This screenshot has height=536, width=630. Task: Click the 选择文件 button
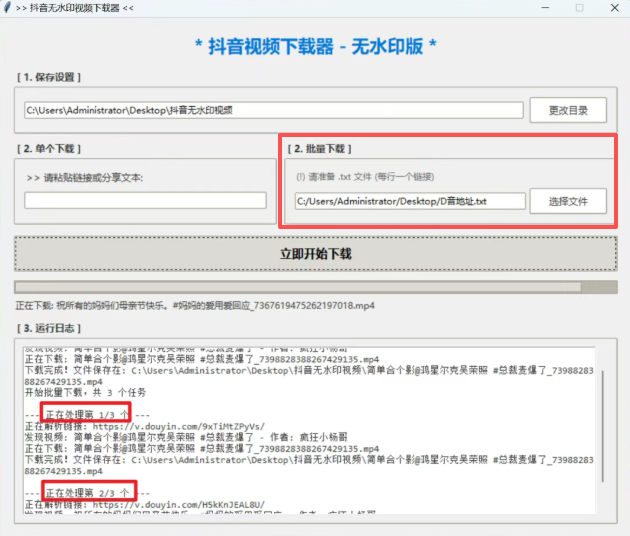coord(567,201)
